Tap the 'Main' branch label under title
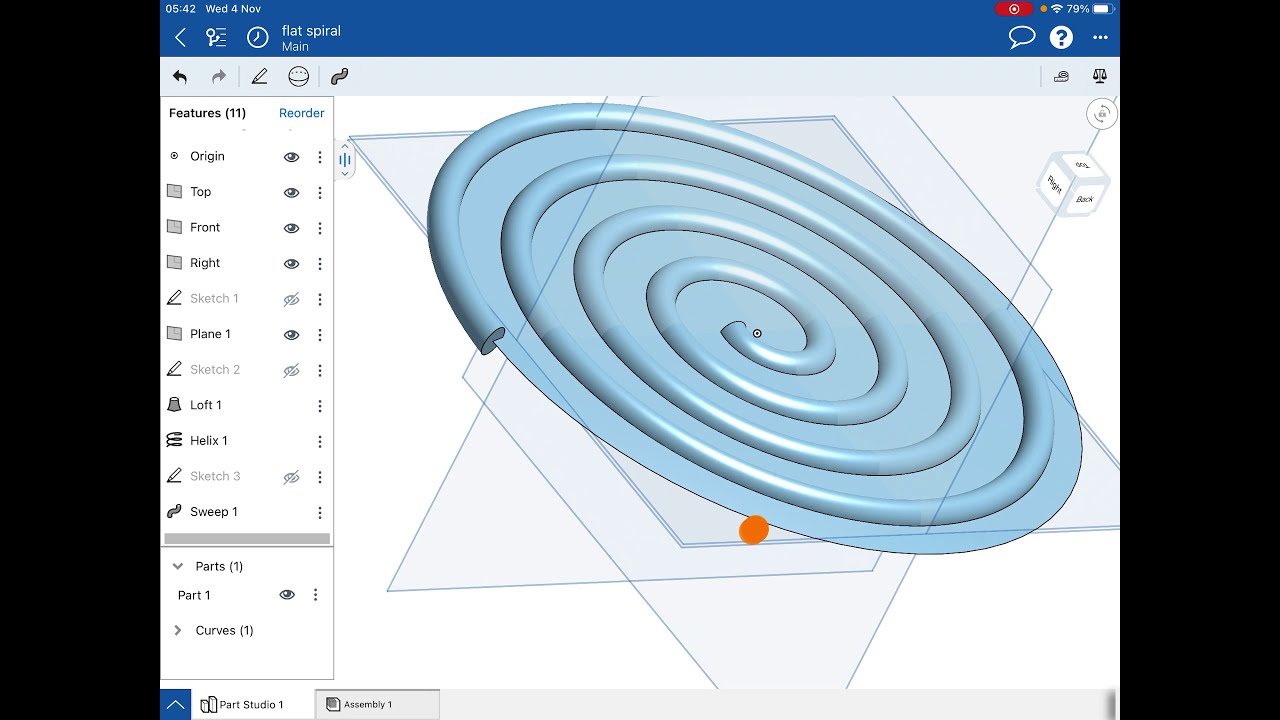The height and width of the screenshot is (720, 1280). pos(295,47)
